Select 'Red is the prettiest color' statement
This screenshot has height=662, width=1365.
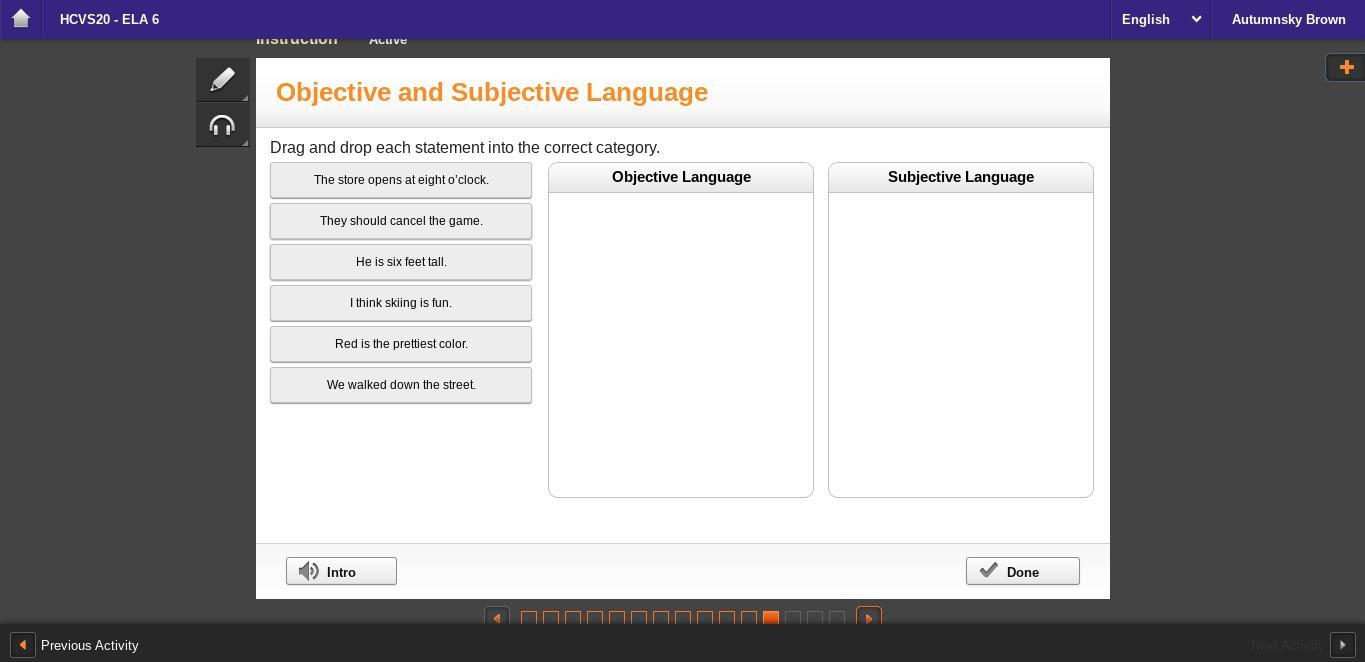point(401,344)
